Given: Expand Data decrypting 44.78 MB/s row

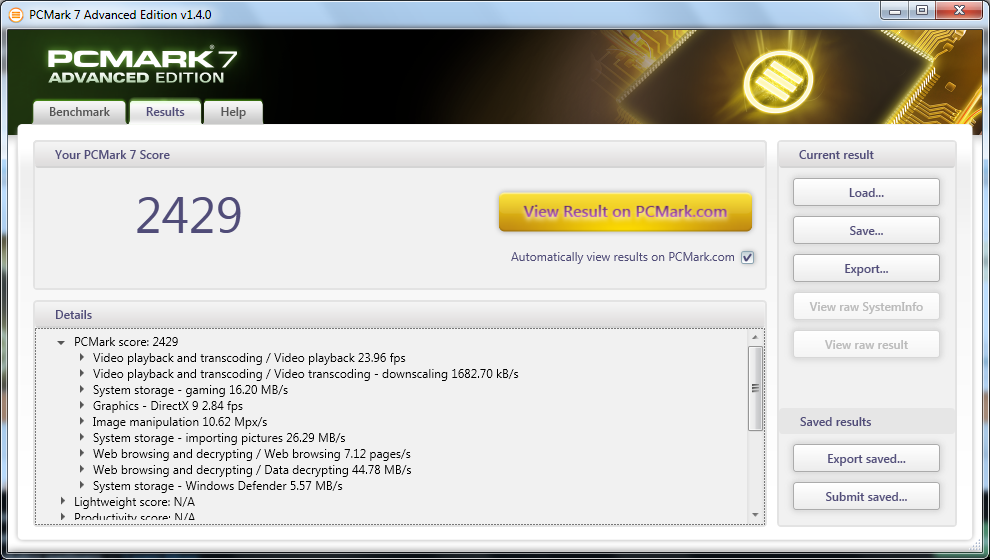Looking at the screenshot, I should (82, 469).
